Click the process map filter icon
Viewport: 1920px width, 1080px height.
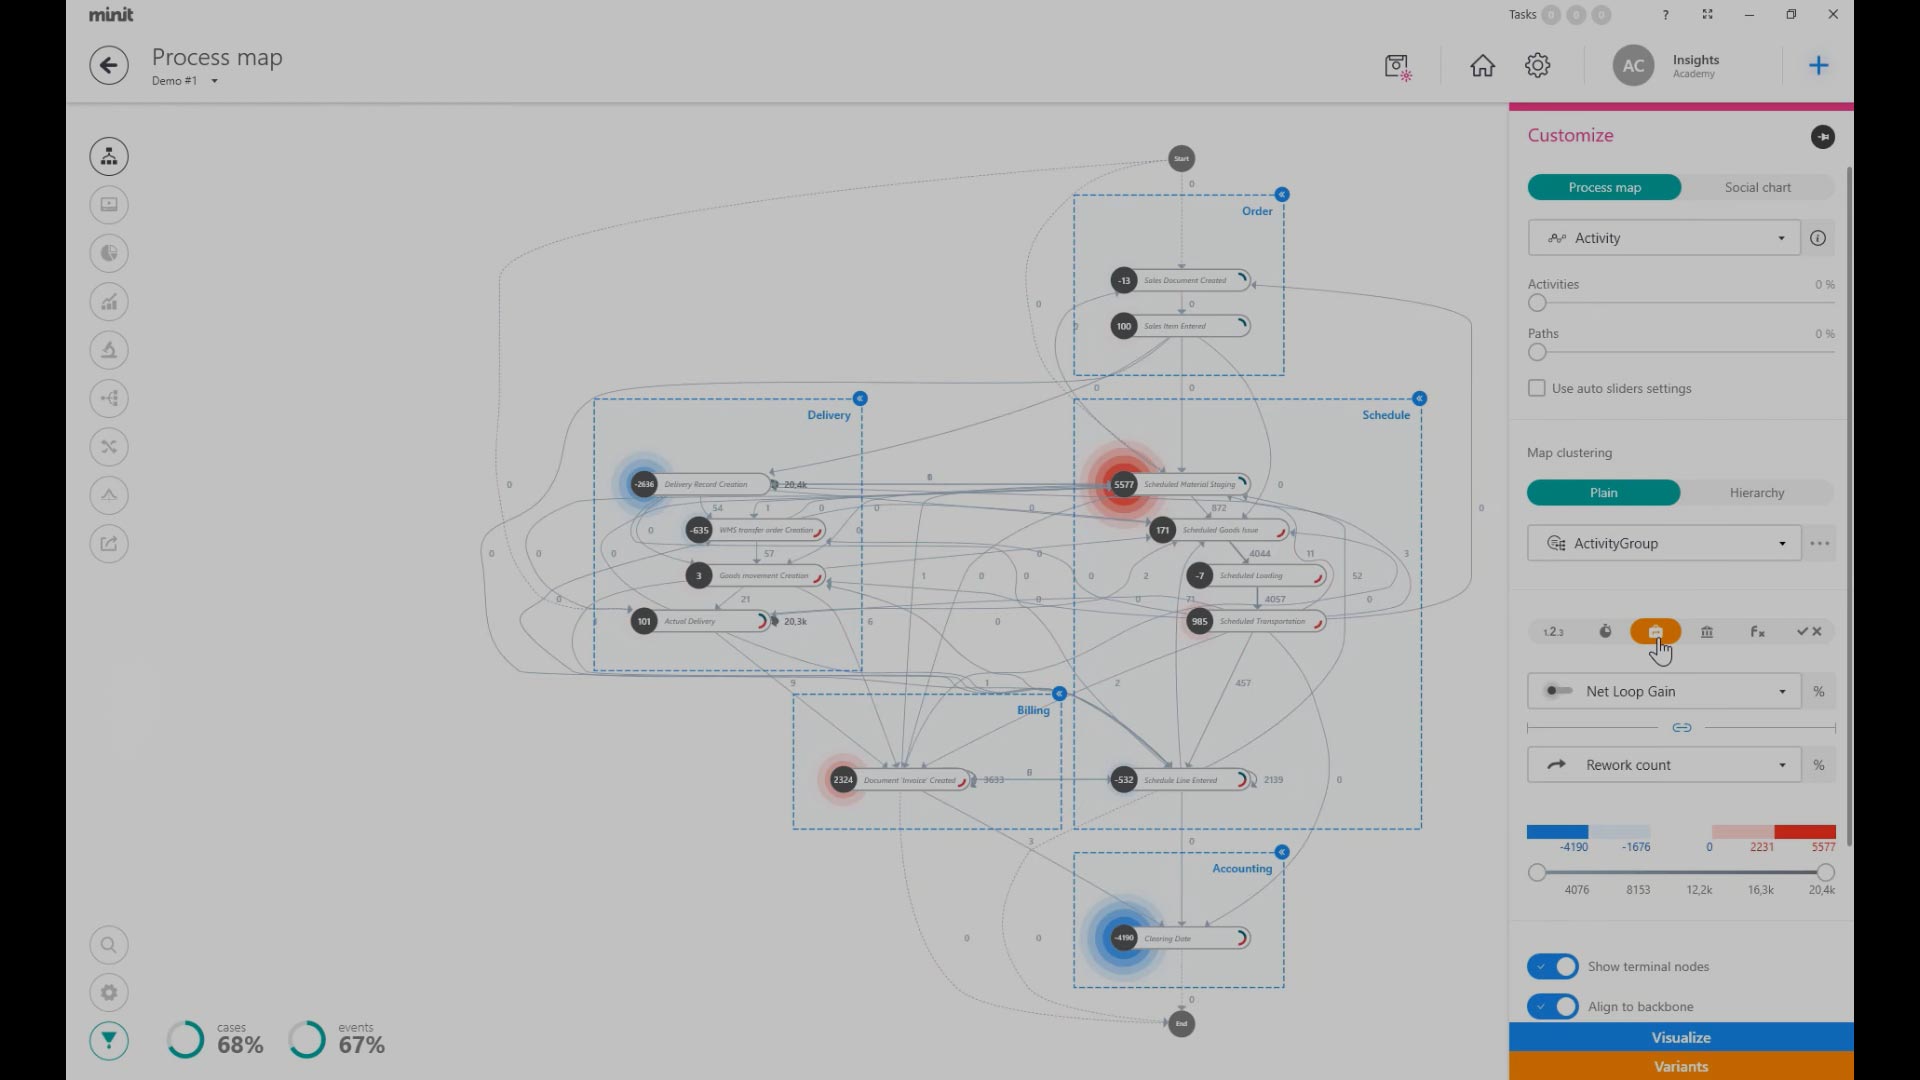[109, 1040]
